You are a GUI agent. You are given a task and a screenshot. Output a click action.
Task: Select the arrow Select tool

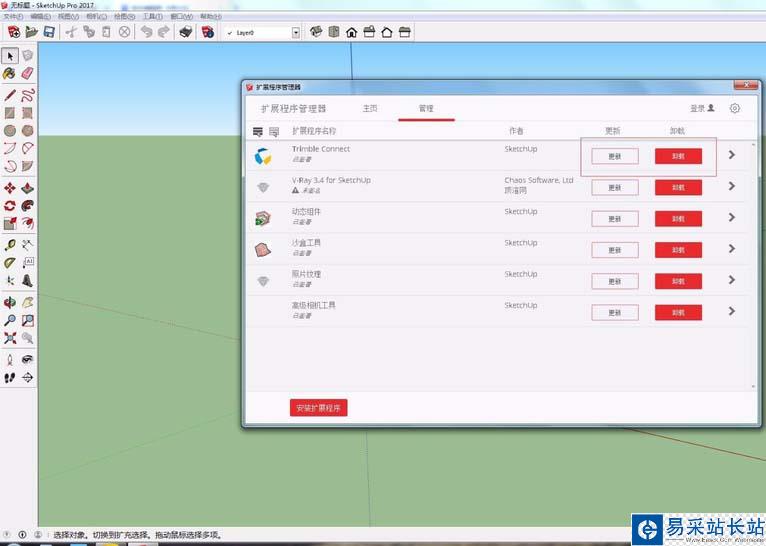10,56
